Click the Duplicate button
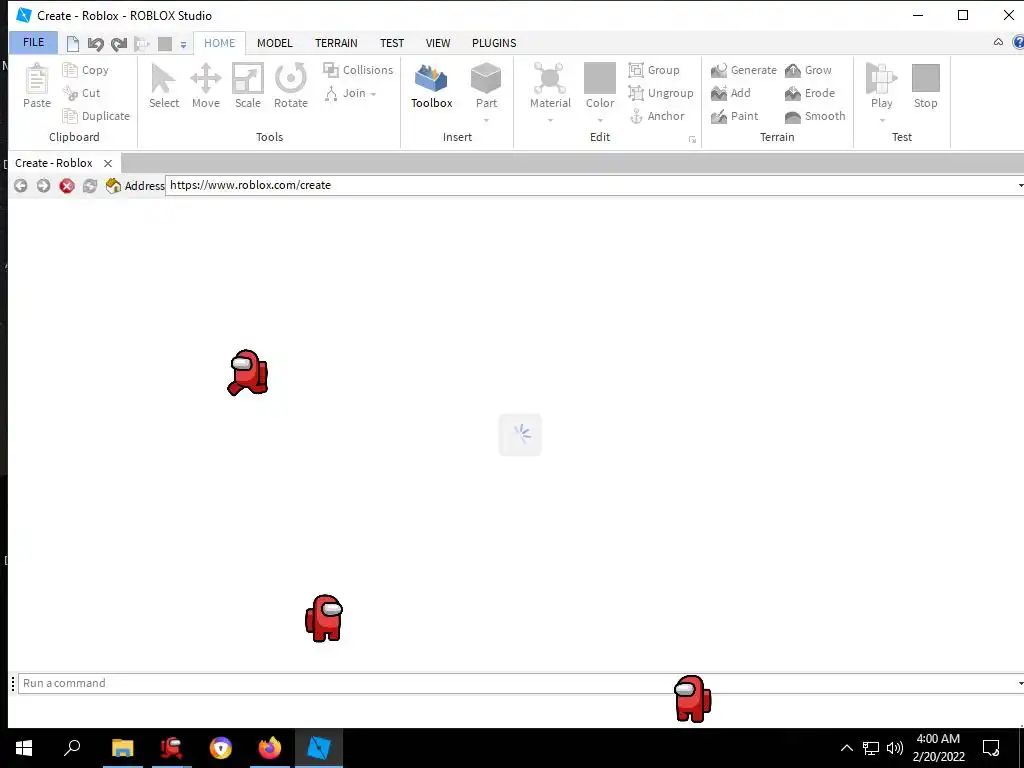1024x768 pixels. [96, 116]
